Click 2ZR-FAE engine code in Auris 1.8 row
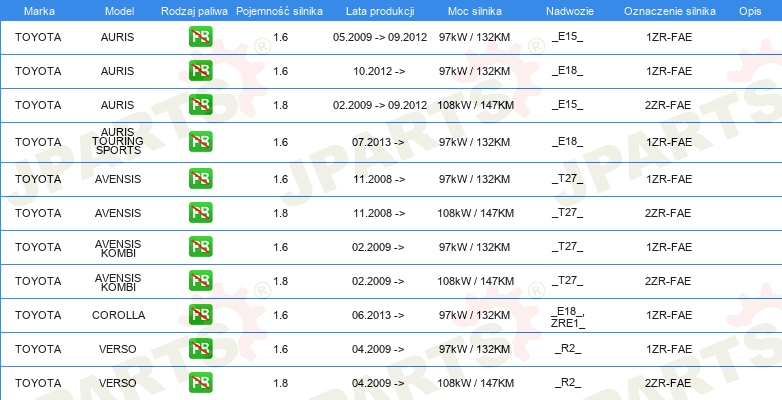This screenshot has width=782, height=400. click(668, 105)
